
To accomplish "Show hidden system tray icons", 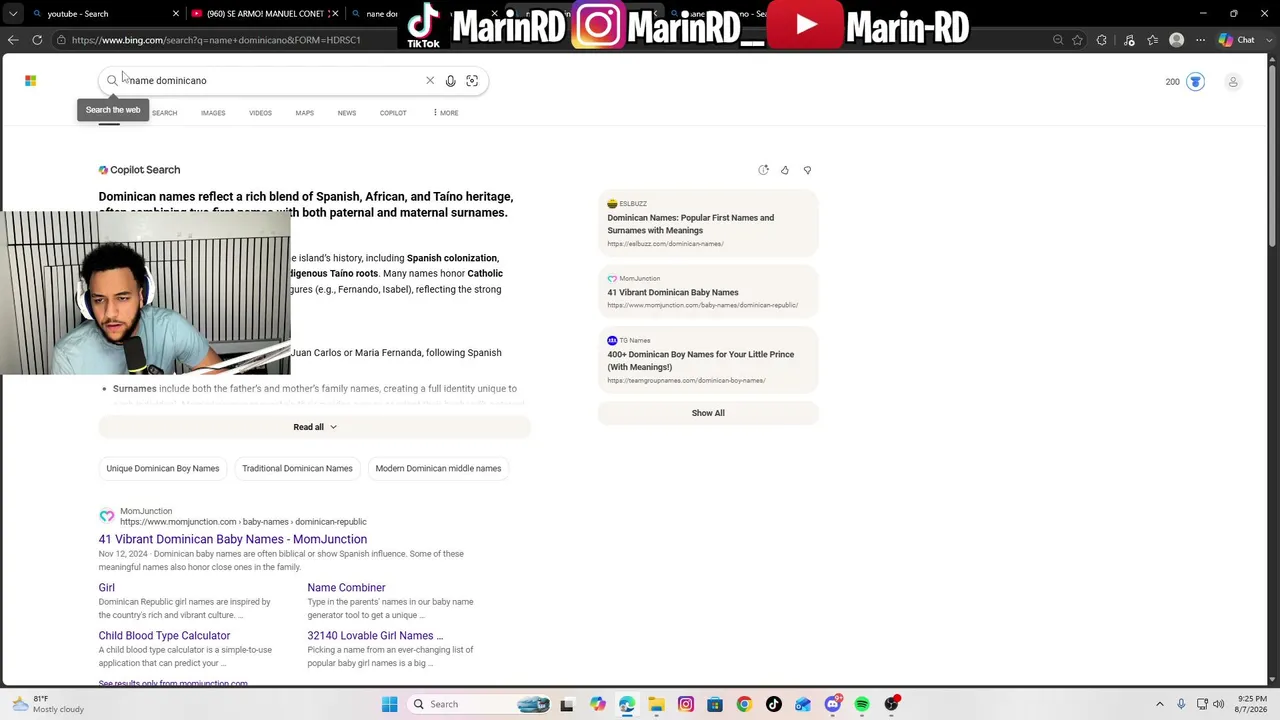I will (x=1160, y=704).
